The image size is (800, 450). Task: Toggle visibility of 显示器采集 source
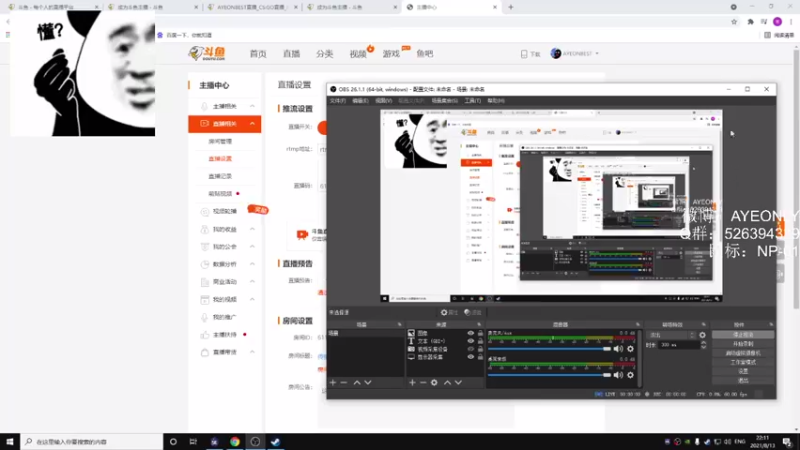click(471, 357)
